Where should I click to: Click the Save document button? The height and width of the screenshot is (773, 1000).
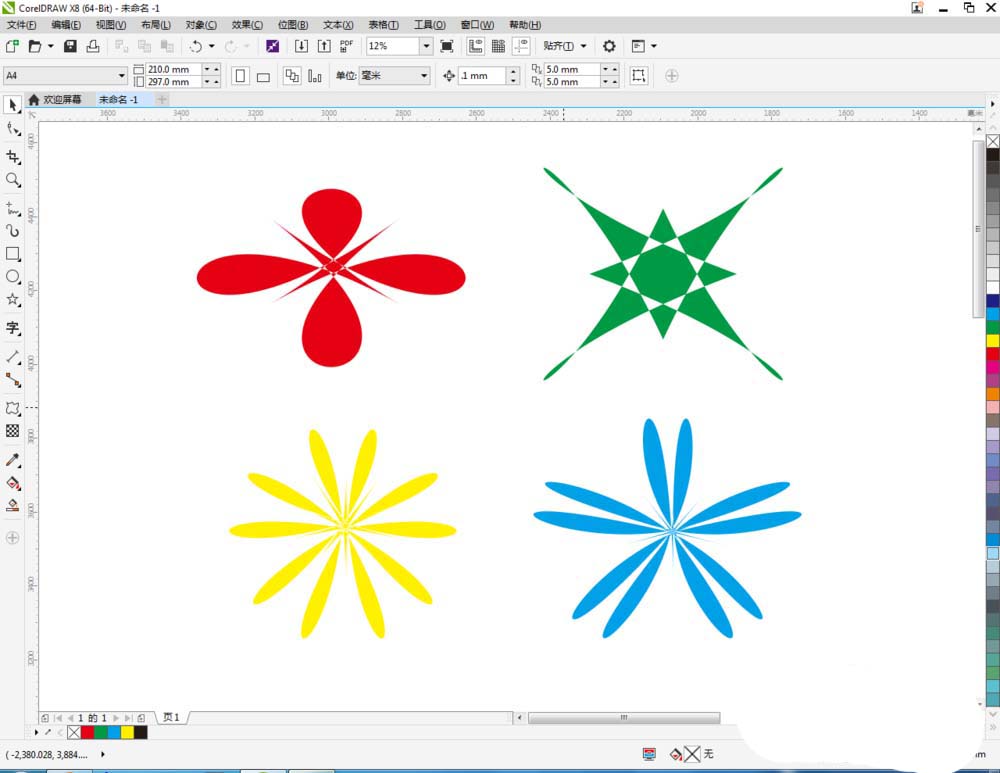68,46
